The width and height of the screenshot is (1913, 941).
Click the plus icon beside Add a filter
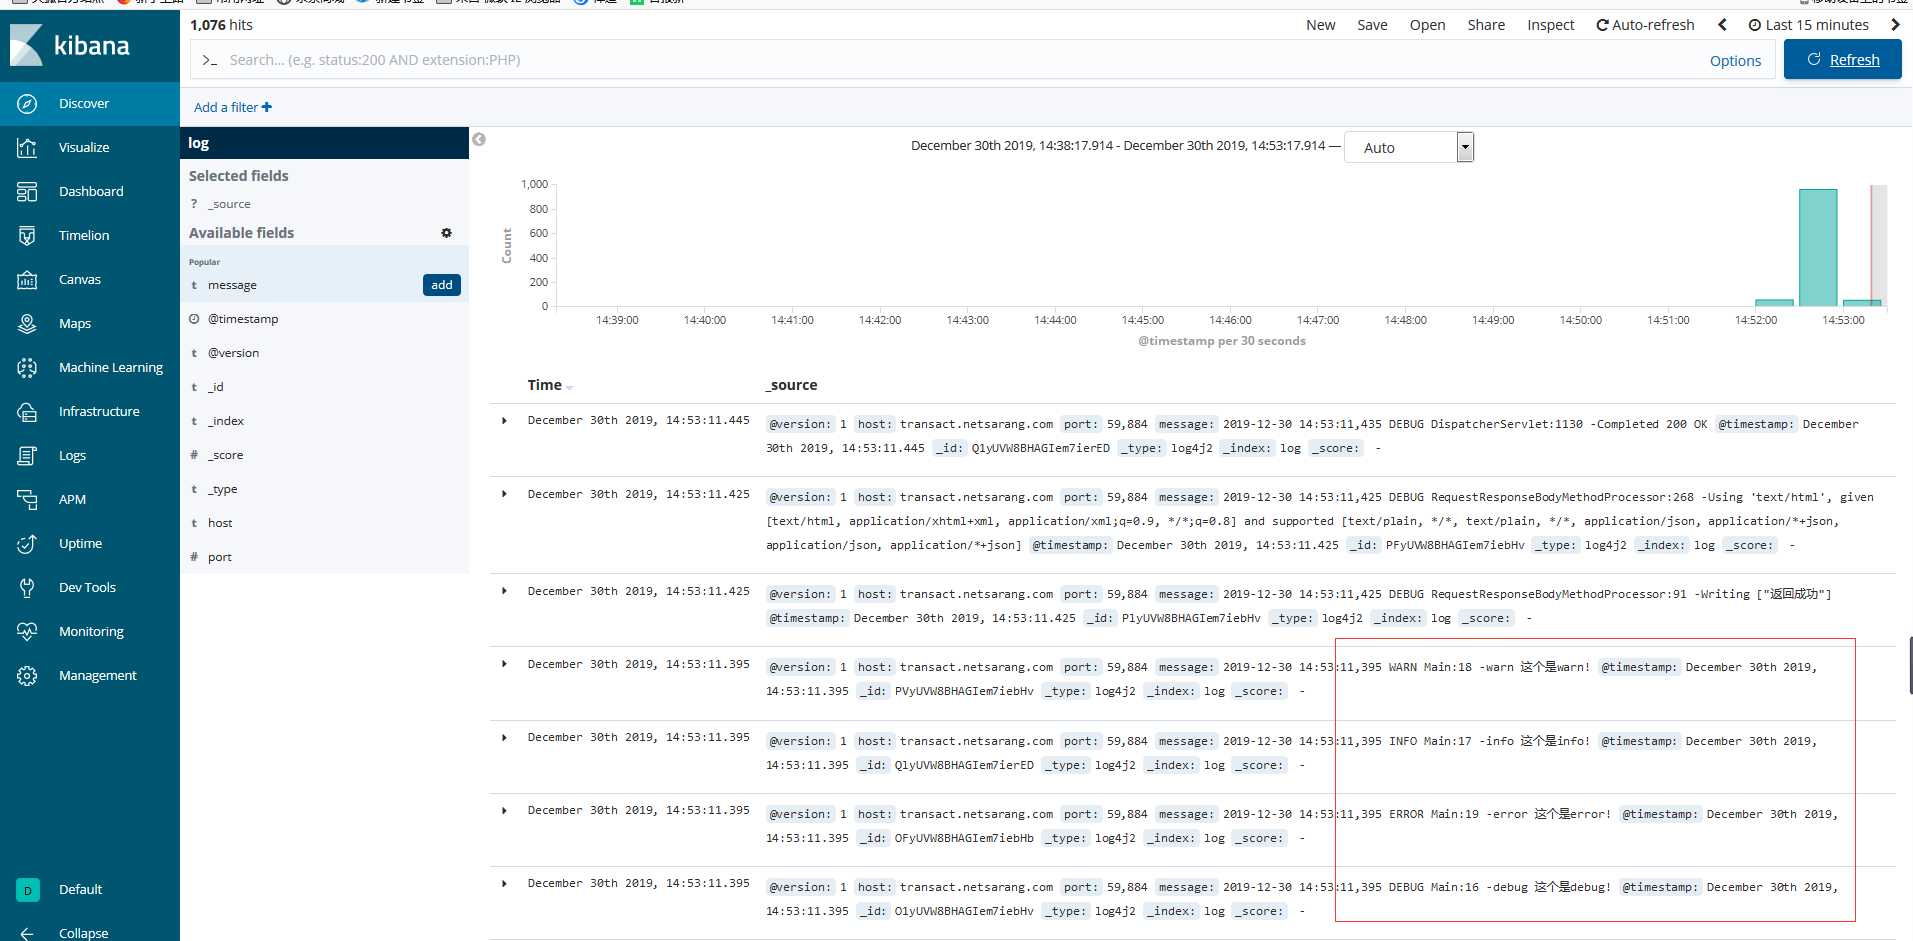267,107
